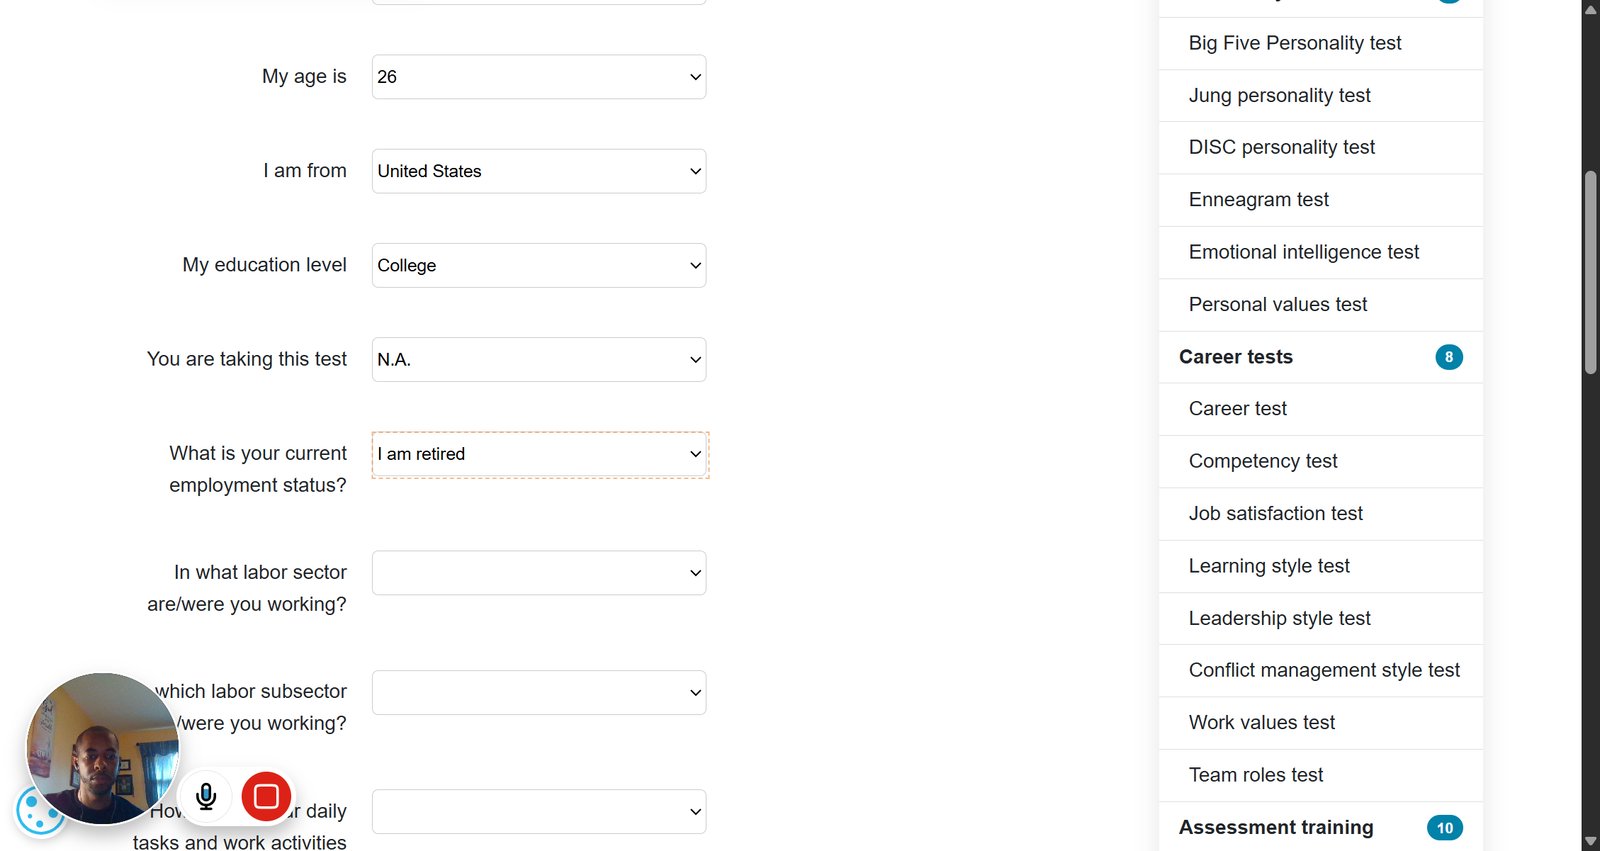Open the I am from country dropdown
The height and width of the screenshot is (851, 1600).
(539, 171)
